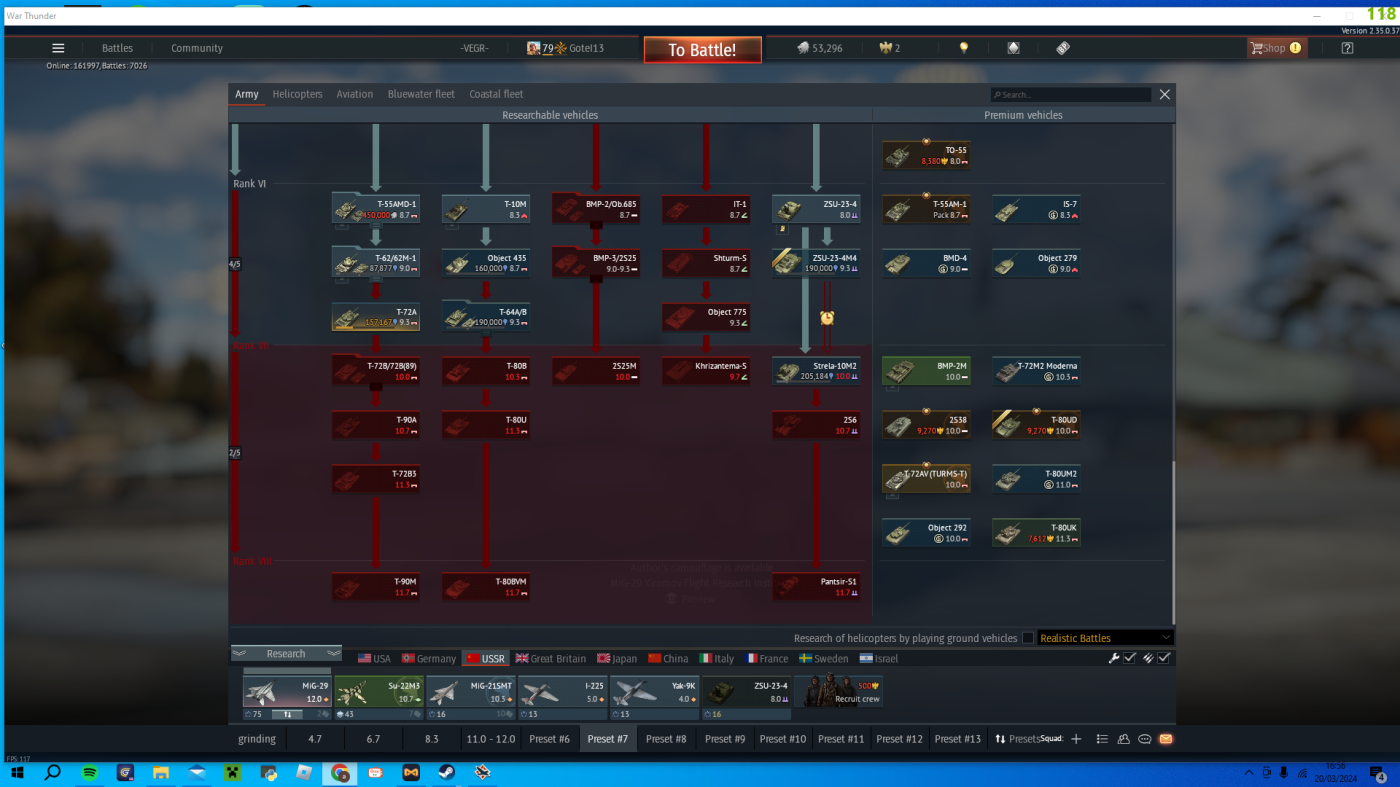This screenshot has height=787, width=1400.
Task: Switch to the Coastal fleet tab
Action: pyautogui.click(x=496, y=94)
